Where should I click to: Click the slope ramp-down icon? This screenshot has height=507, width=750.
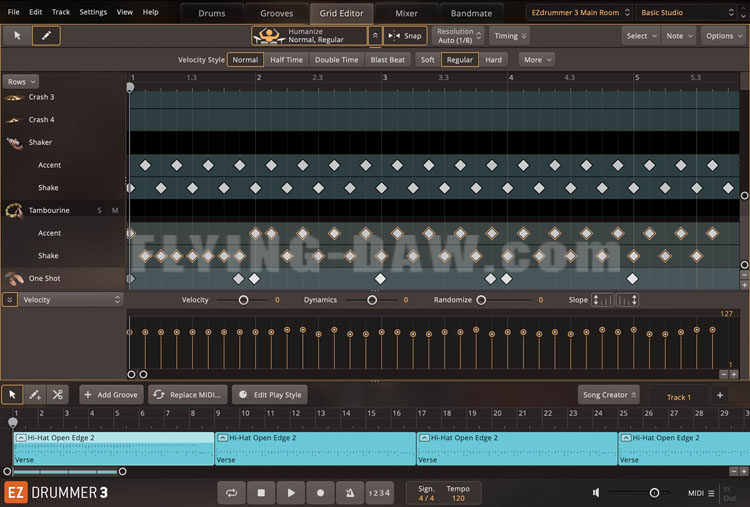628,300
